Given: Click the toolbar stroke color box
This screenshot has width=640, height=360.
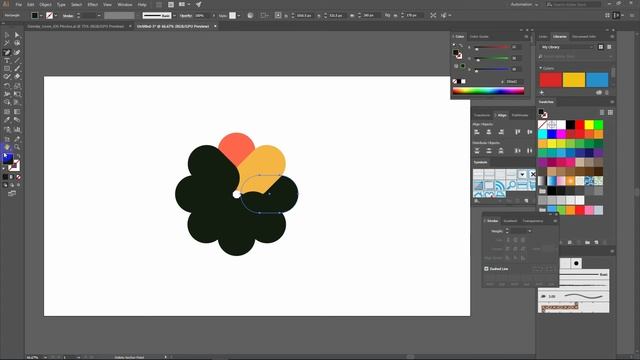Looking at the screenshot, I should coord(14,165).
